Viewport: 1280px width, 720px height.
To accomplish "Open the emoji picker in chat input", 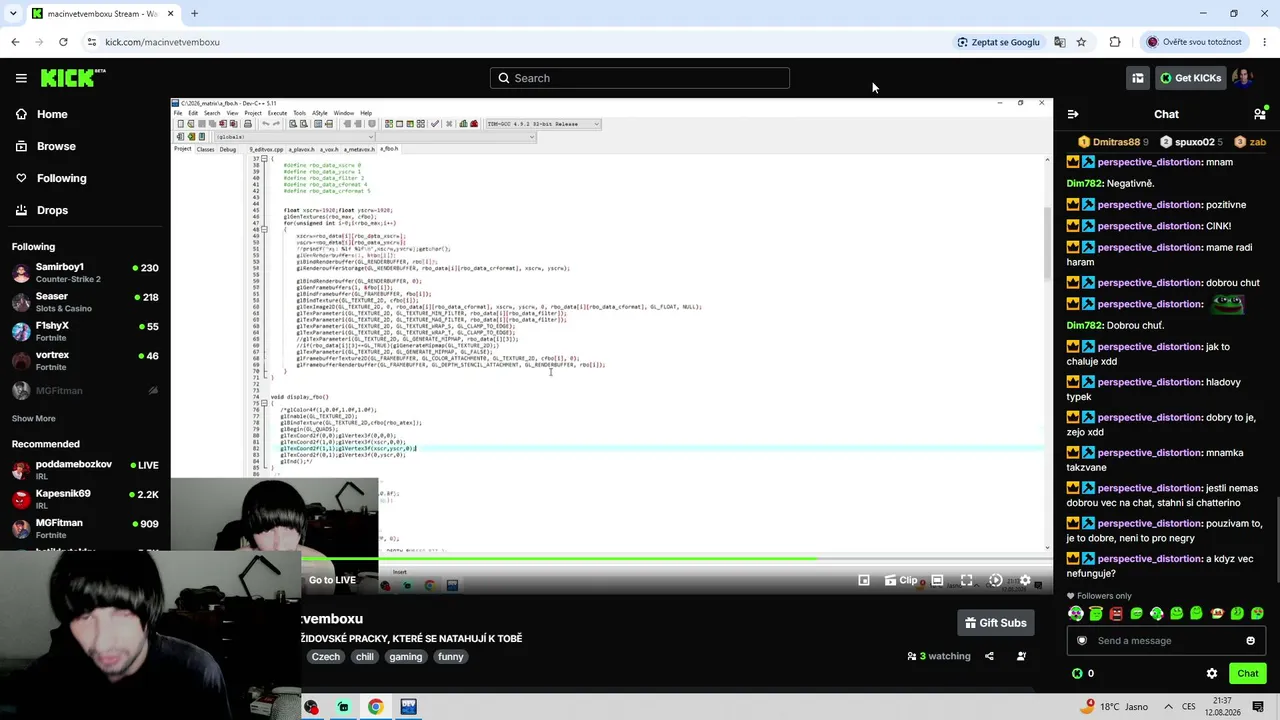I will coord(1250,641).
